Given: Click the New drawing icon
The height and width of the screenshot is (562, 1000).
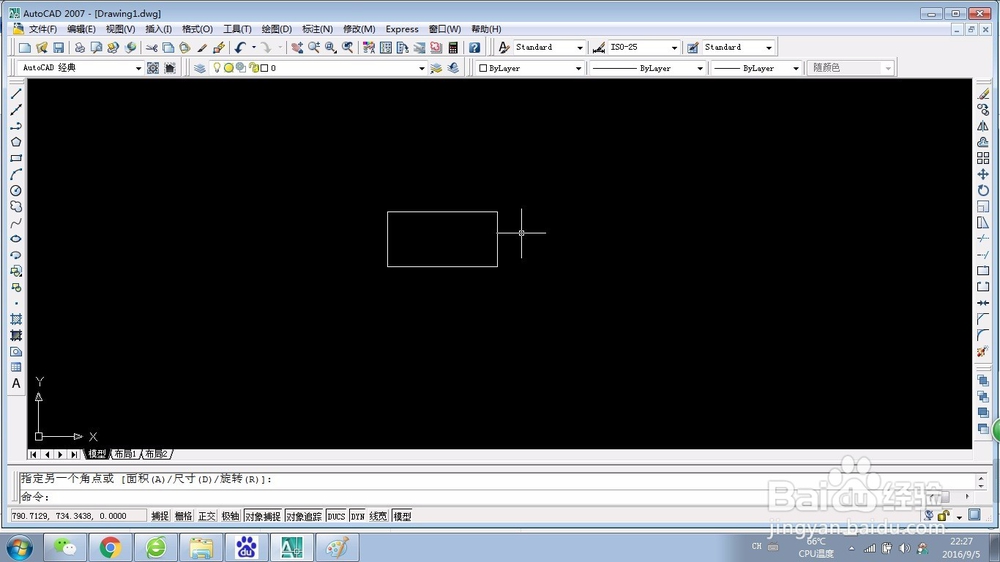Looking at the screenshot, I should [25, 47].
